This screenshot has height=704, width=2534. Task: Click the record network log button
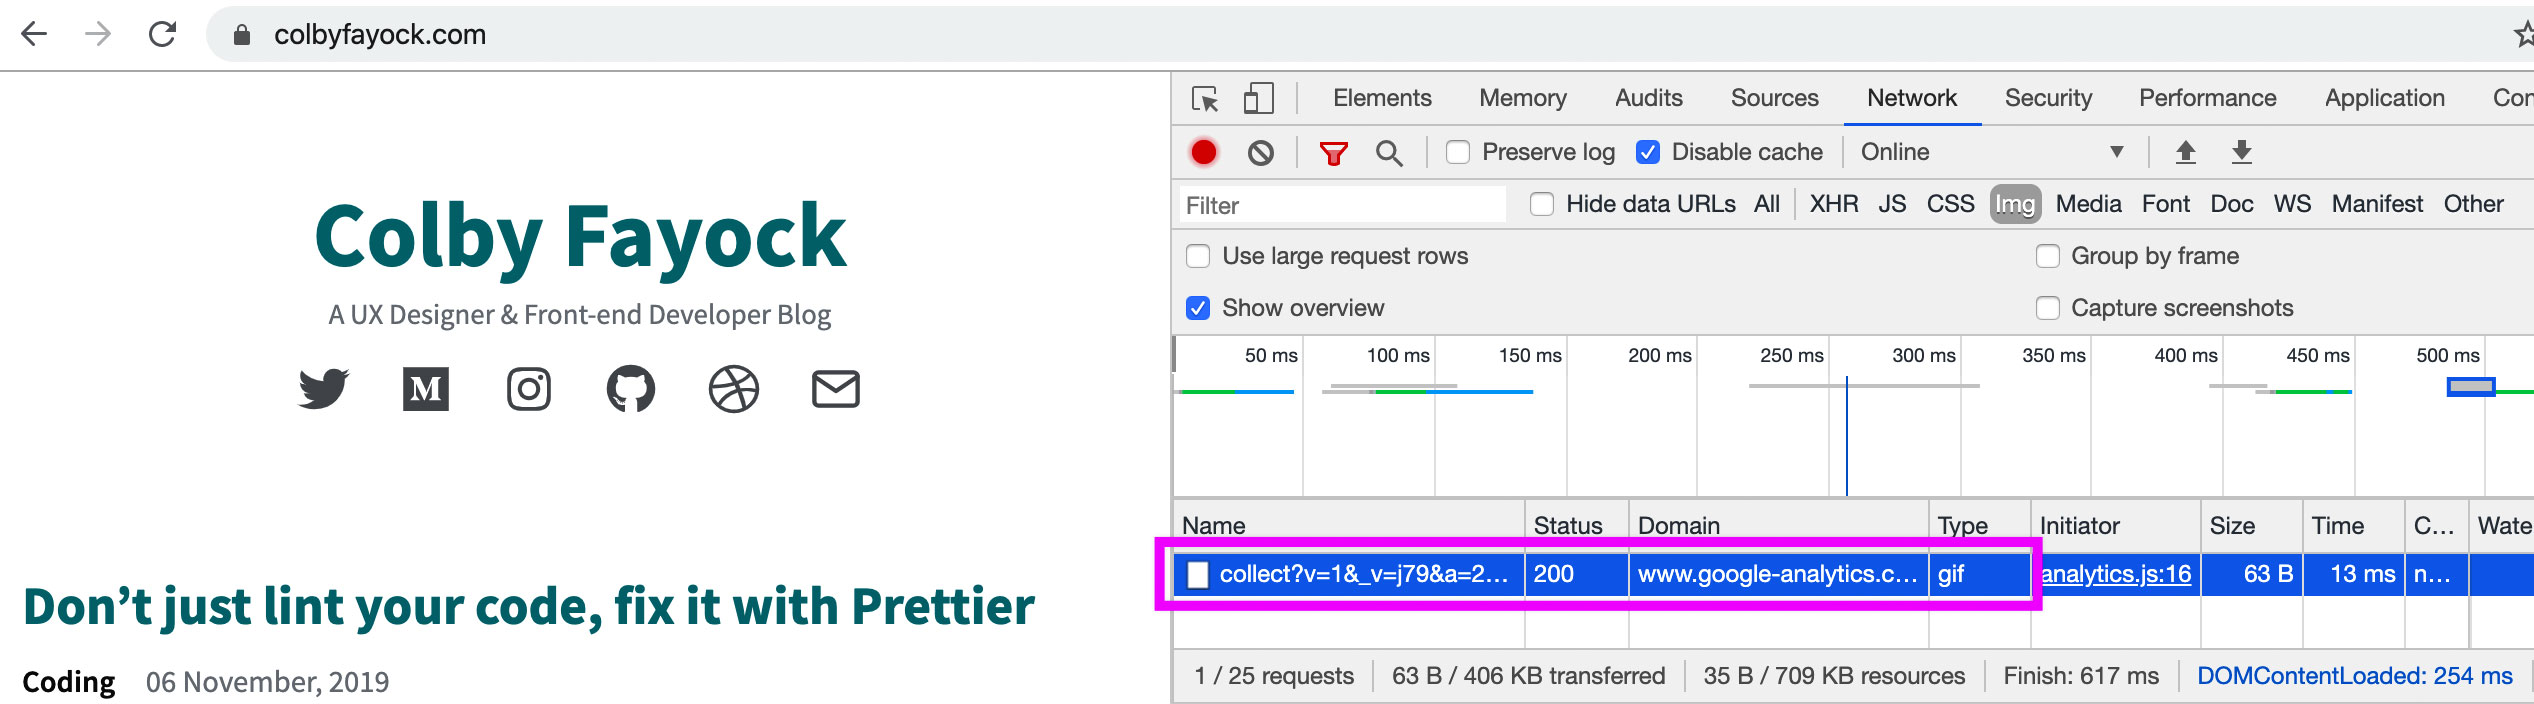[x=1203, y=152]
